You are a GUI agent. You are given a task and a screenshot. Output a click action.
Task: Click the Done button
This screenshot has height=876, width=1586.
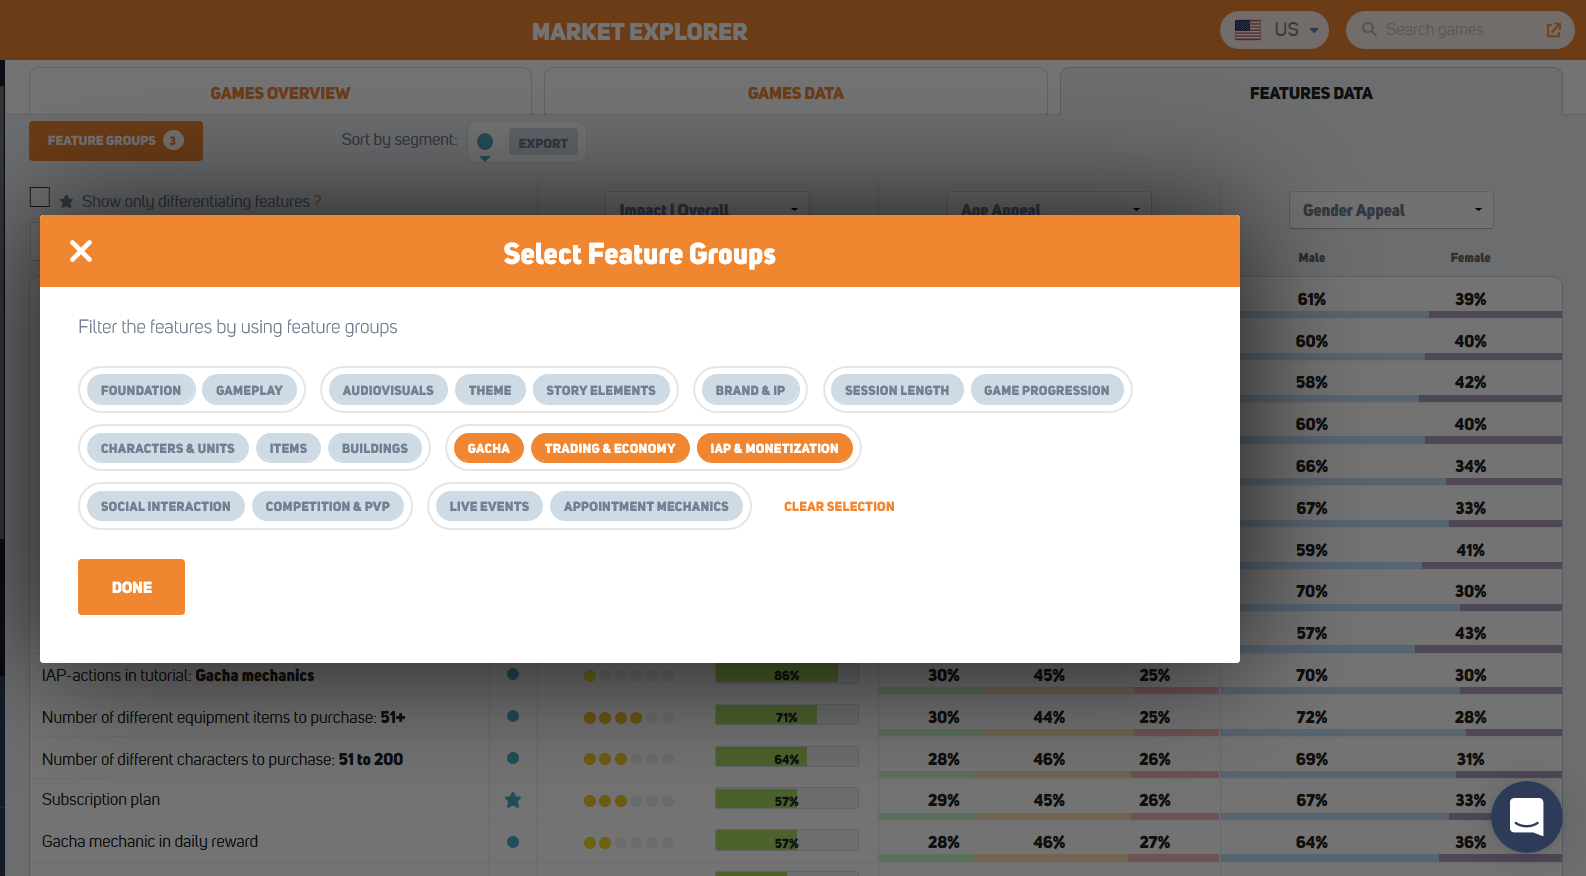tap(131, 587)
